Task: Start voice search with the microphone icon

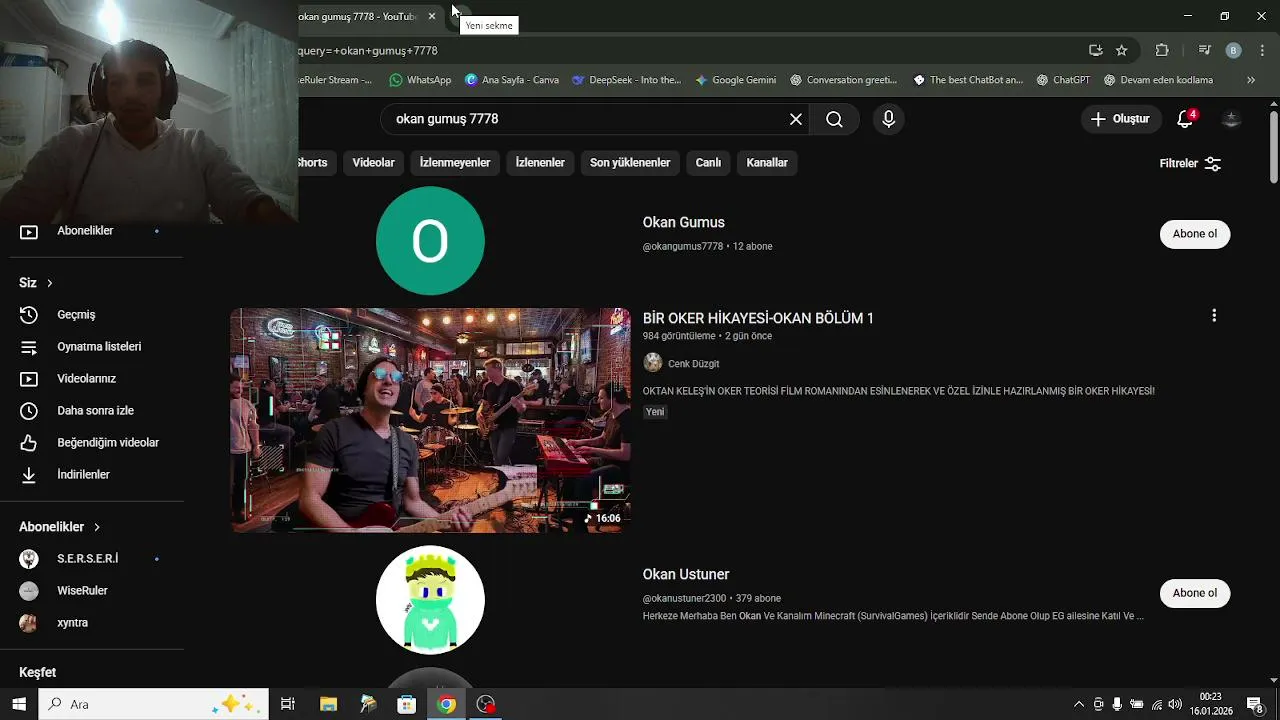Action: pos(888,119)
